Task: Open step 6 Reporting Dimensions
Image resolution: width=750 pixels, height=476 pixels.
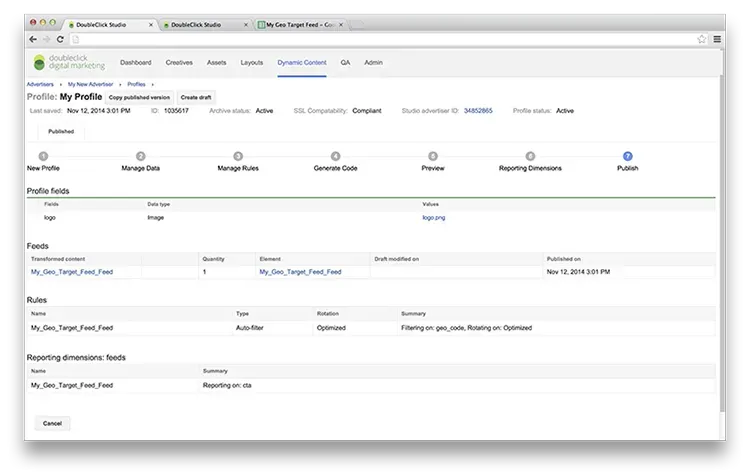Action: [530, 157]
